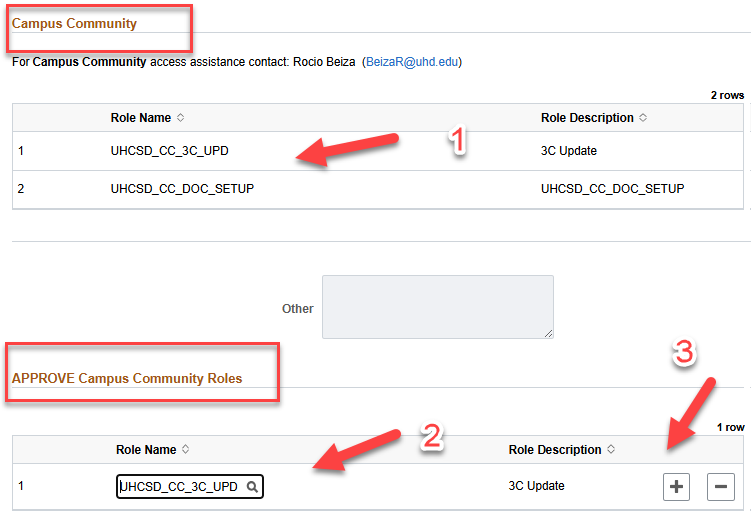This screenshot has height=526, width=751.
Task: Add a new row with plus button
Action: point(677,487)
